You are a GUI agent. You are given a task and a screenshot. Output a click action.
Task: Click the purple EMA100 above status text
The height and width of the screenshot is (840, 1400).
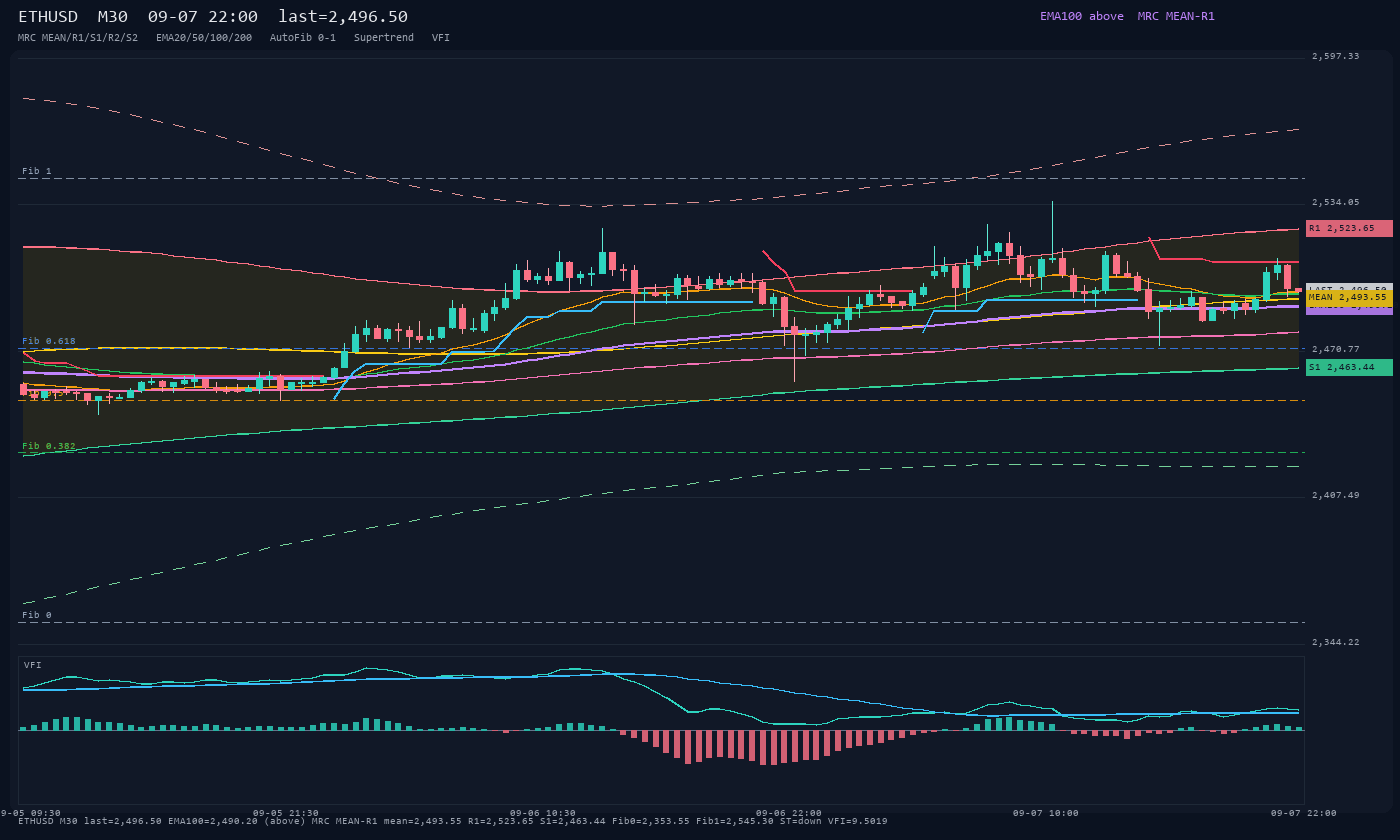point(1081,17)
